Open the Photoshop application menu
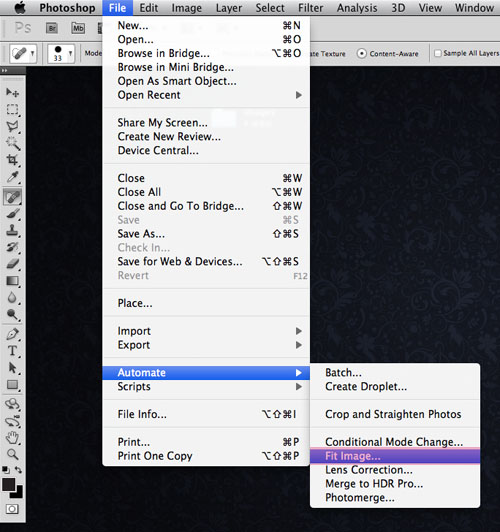The width and height of the screenshot is (500, 532). (67, 8)
